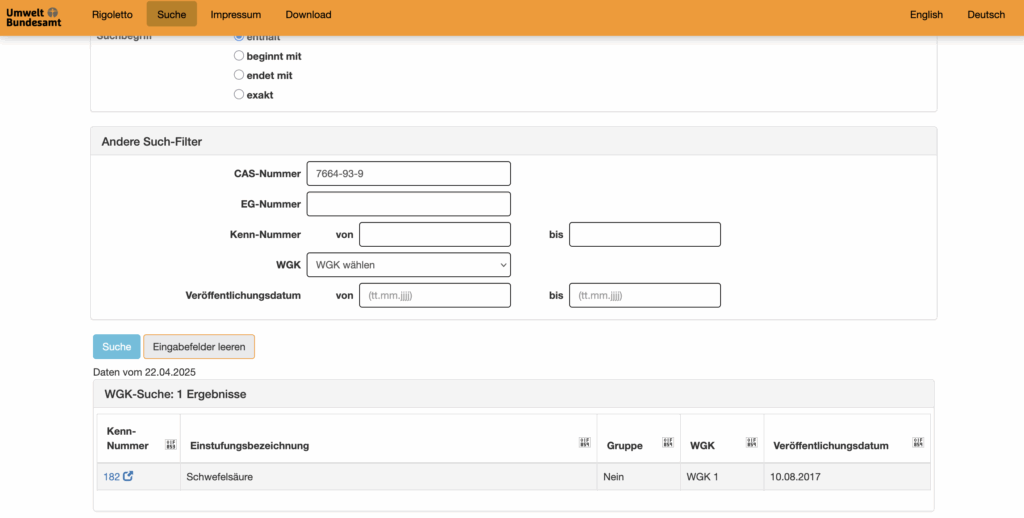1024x518 pixels.
Task: Sort results by Einstufungsbezeichnung column icon
Action: click(586, 443)
